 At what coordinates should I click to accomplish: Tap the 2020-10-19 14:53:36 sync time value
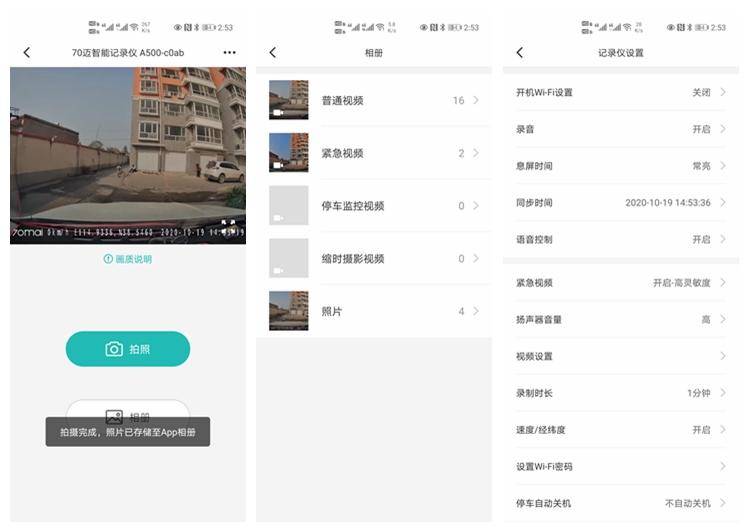click(x=668, y=202)
